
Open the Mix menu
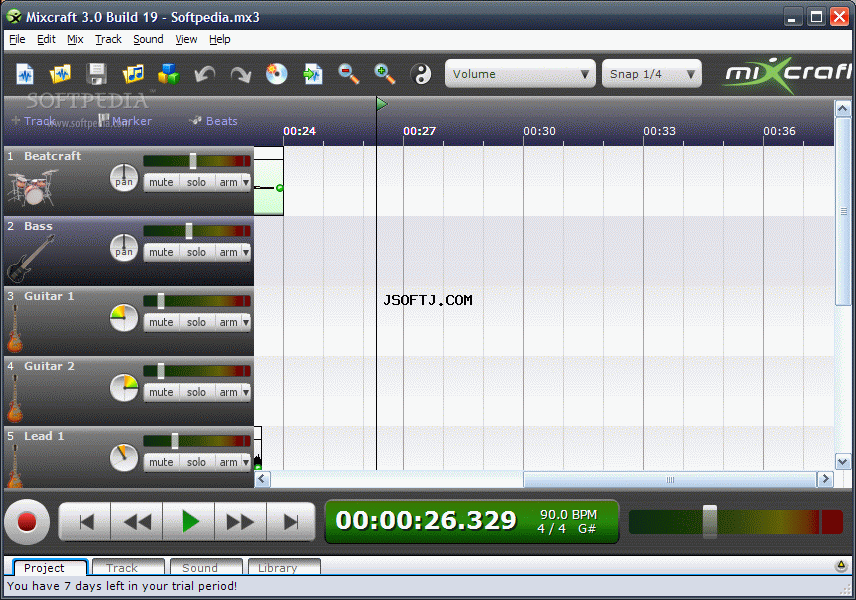point(75,39)
